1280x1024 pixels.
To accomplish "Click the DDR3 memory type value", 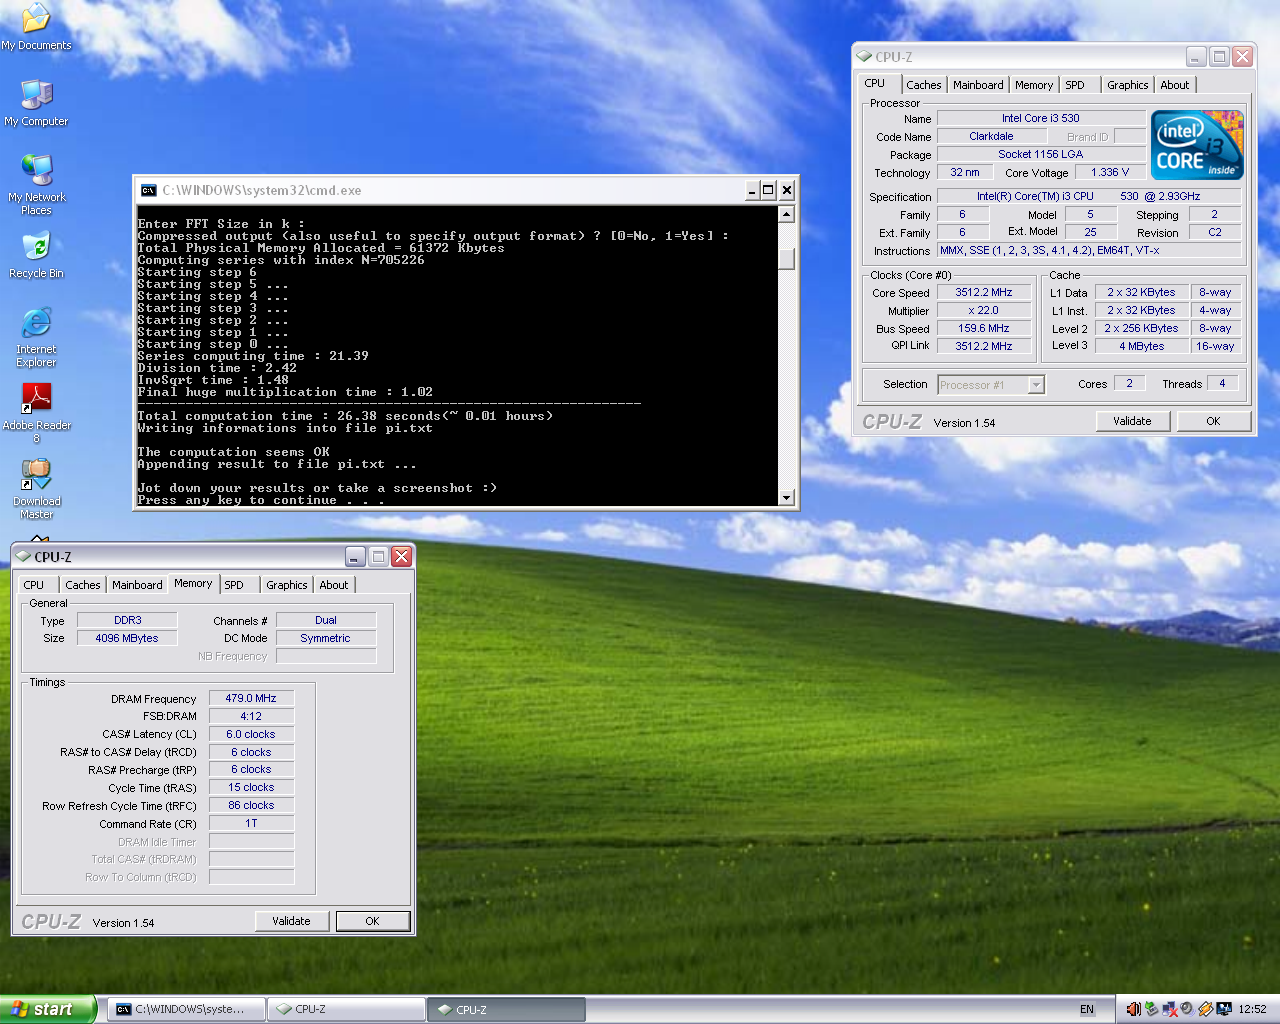I will [x=127, y=620].
